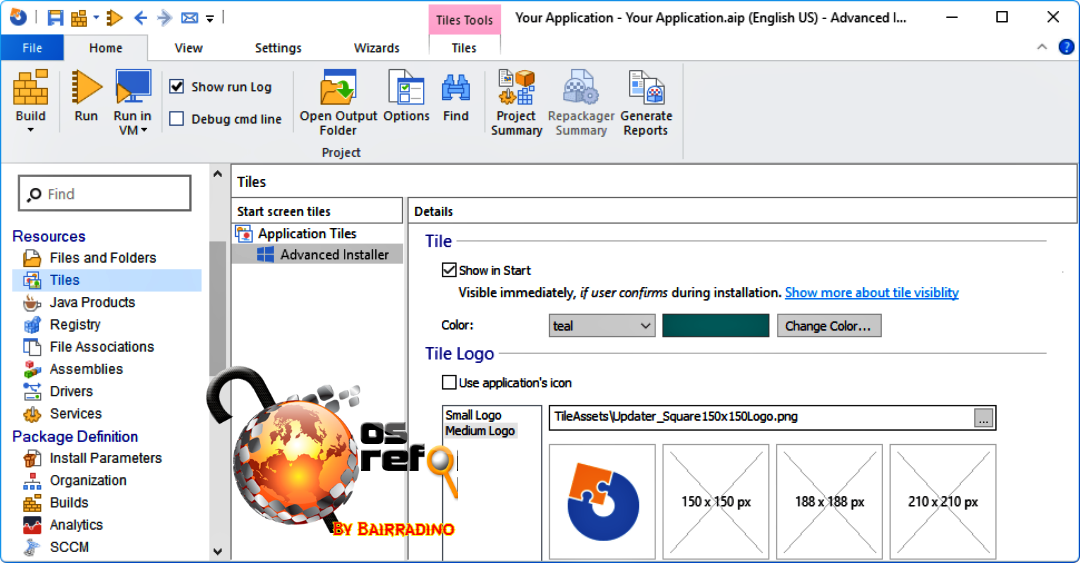Switch to Home ribbon tab
The width and height of the screenshot is (1080, 563).
point(105,48)
